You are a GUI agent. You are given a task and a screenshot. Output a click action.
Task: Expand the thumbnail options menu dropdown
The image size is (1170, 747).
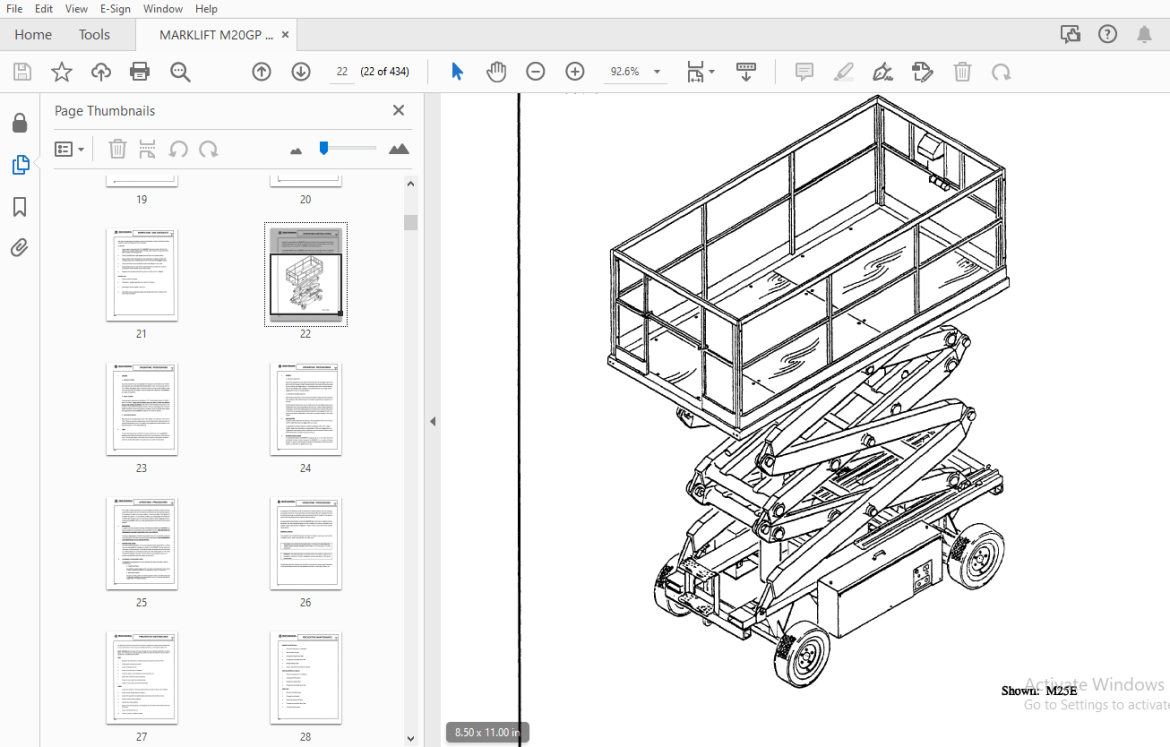(69, 149)
